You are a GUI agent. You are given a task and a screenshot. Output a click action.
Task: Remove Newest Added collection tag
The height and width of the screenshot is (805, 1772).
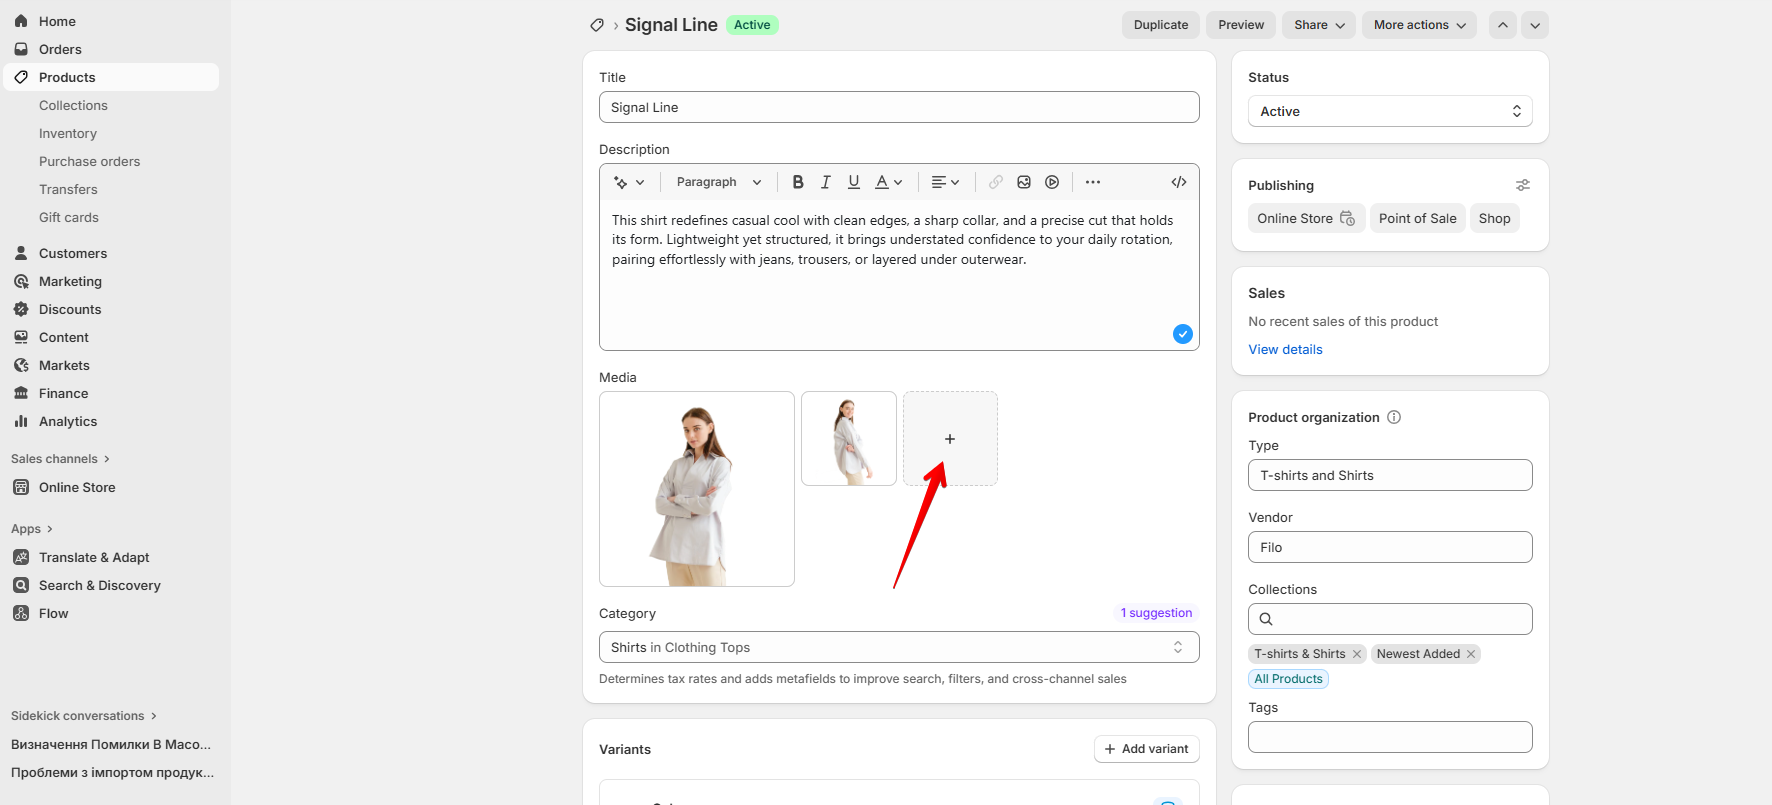[1471, 654]
